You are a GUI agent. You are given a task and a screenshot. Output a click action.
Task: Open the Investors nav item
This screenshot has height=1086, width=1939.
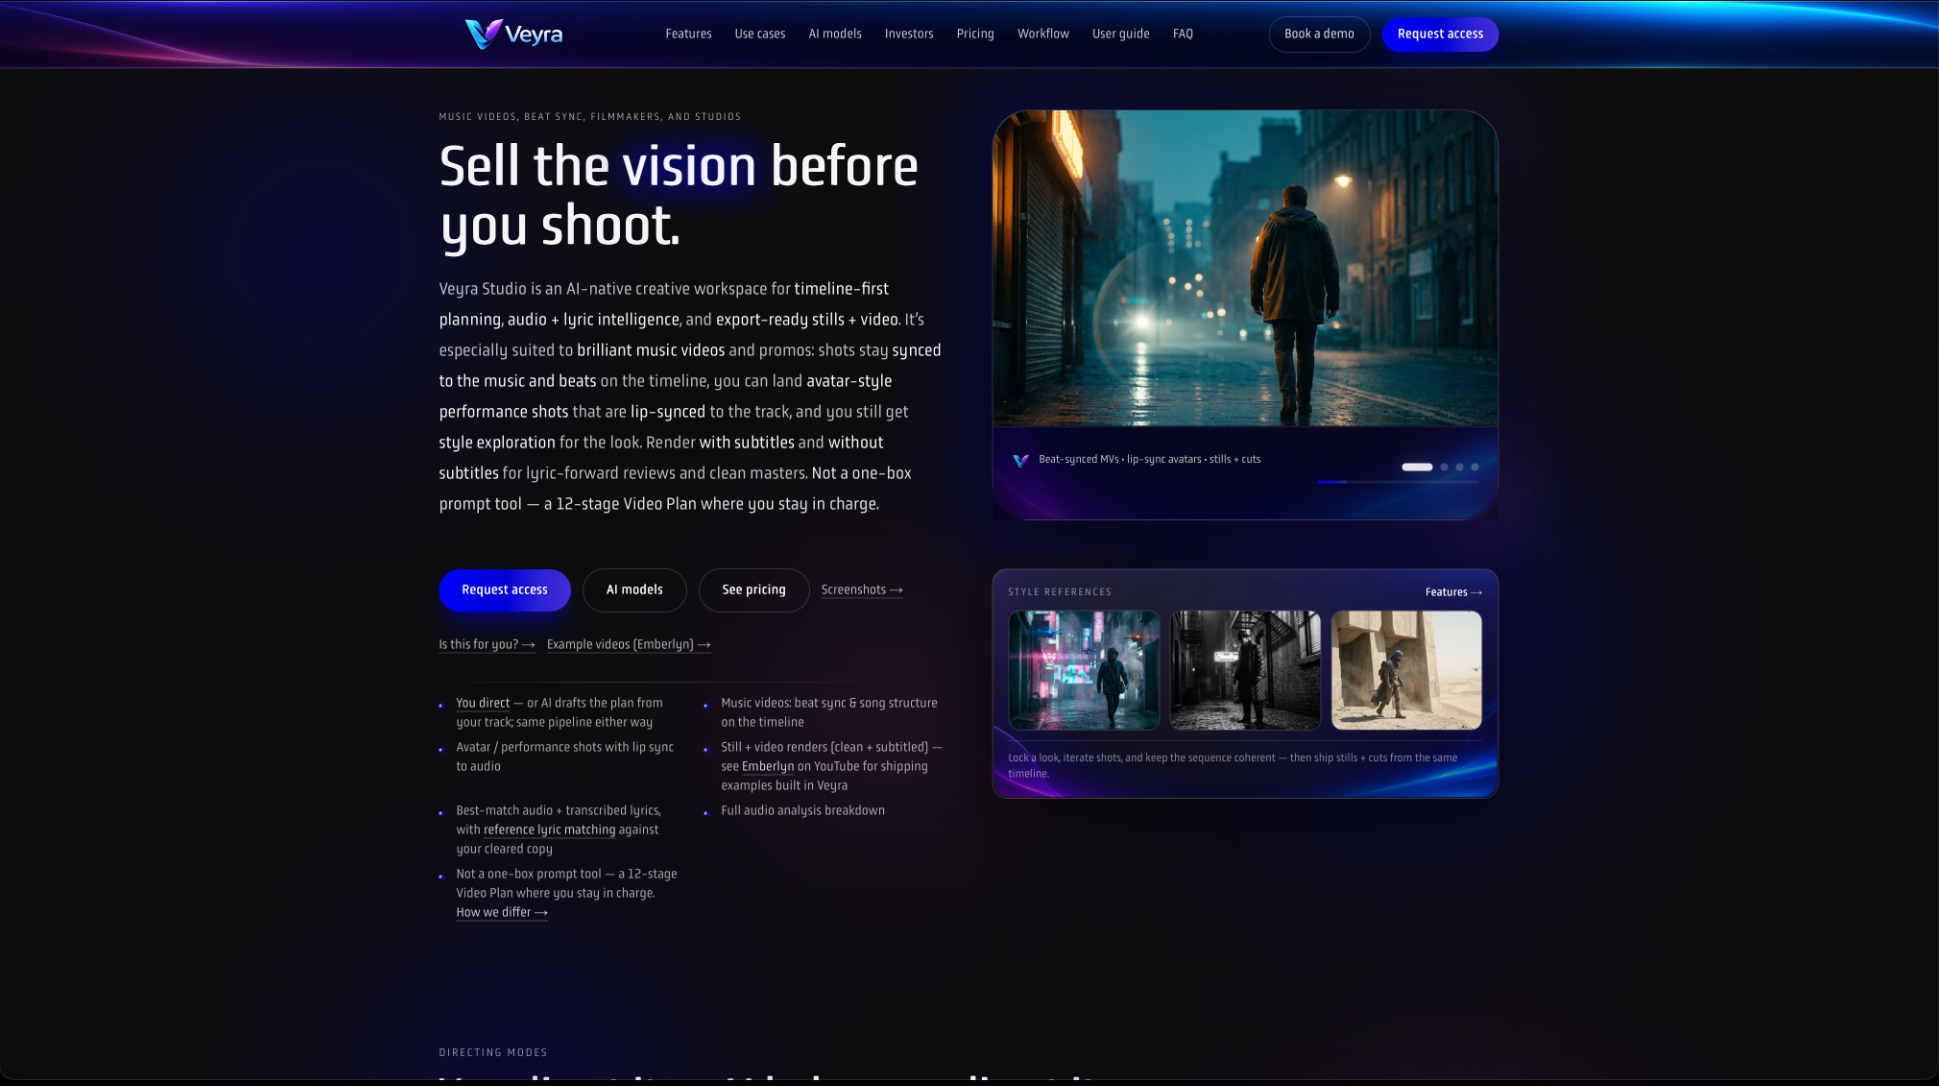(x=909, y=34)
